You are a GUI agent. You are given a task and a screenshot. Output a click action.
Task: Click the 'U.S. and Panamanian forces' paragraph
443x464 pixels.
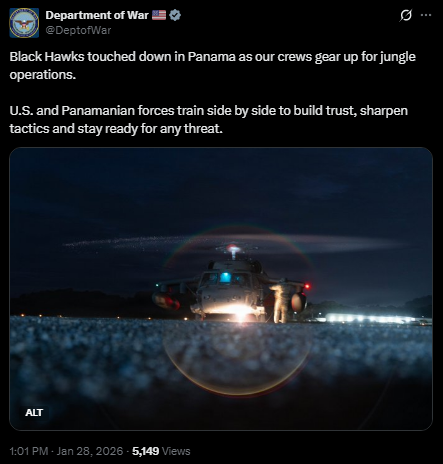point(209,119)
